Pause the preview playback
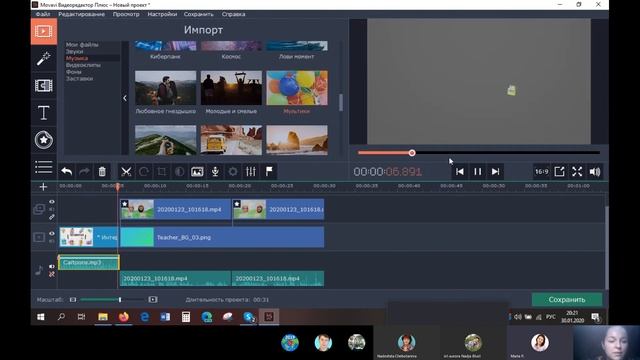 click(478, 171)
